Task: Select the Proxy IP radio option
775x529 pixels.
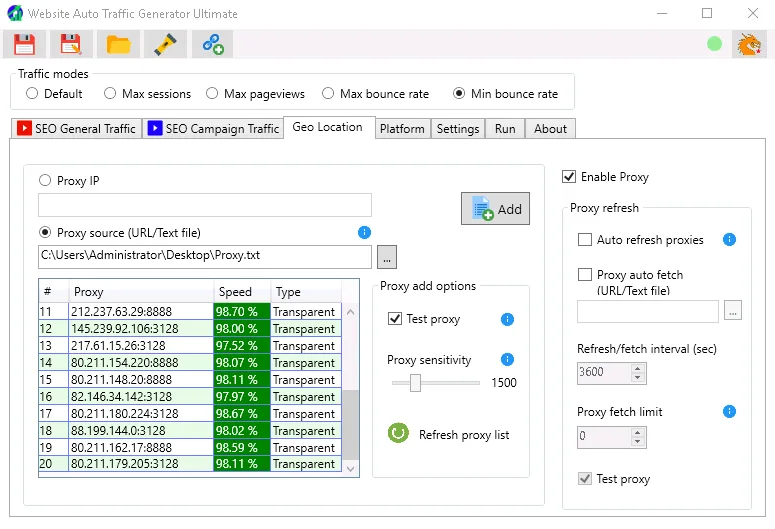Action: pyautogui.click(x=45, y=180)
